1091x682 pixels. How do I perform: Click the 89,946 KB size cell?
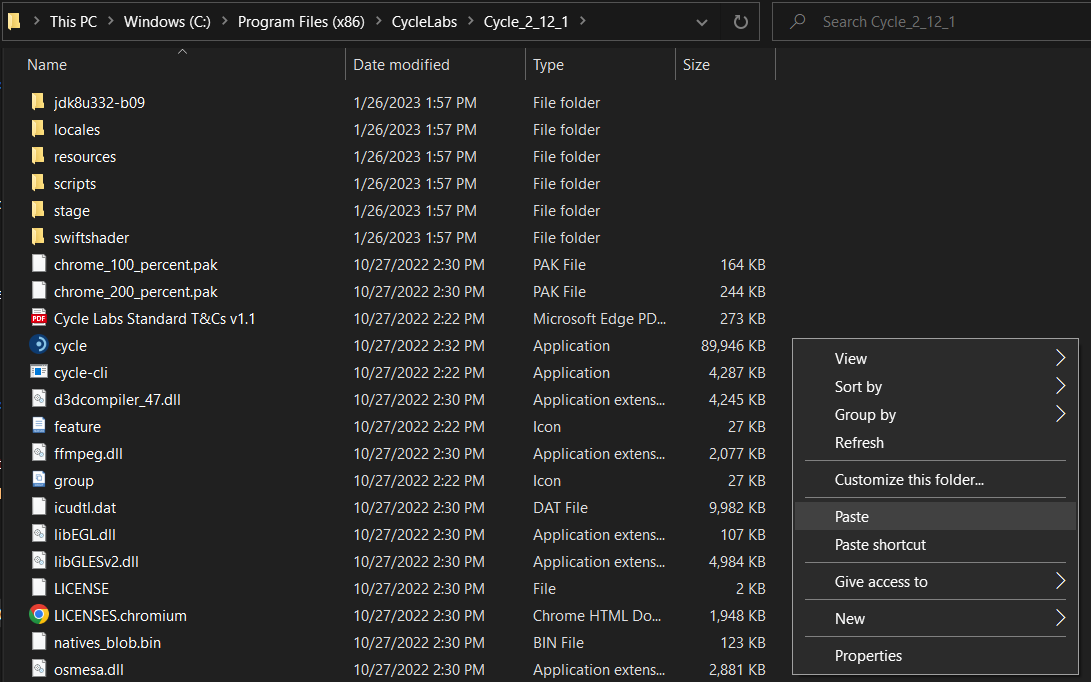click(733, 346)
